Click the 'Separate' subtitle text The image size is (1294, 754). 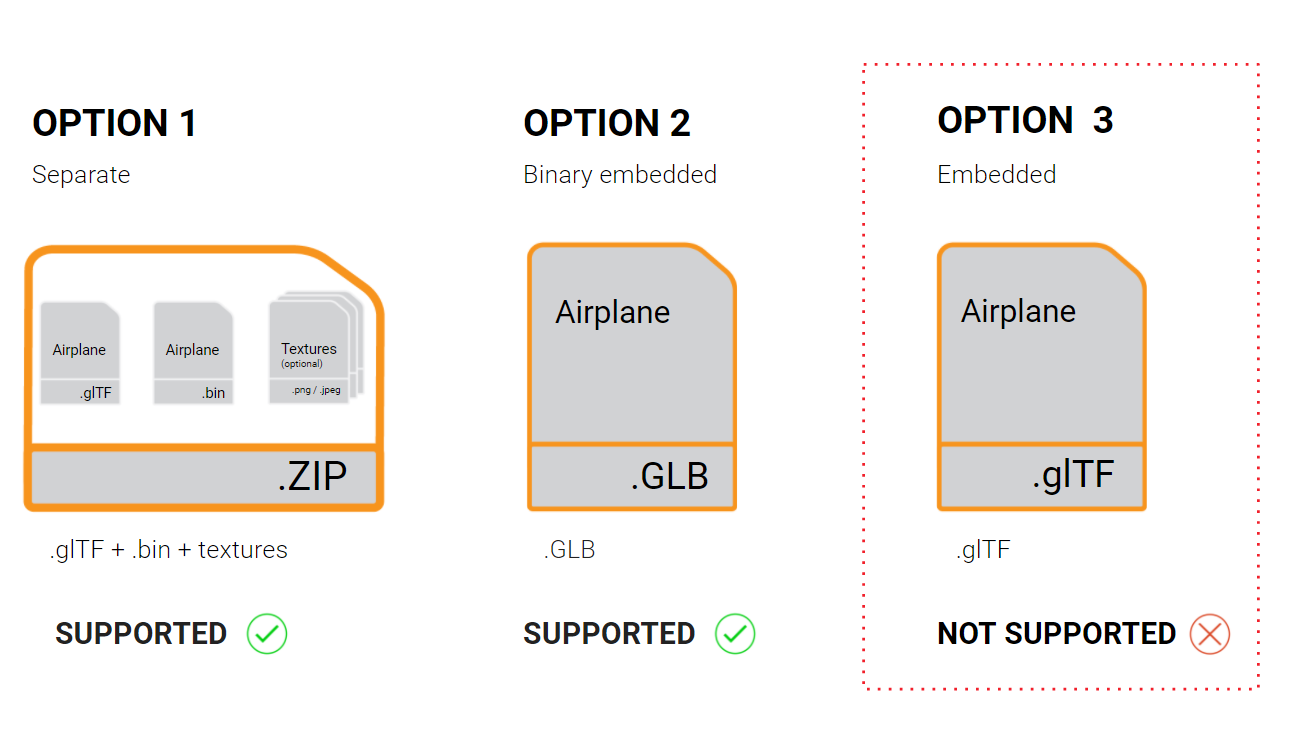[x=81, y=175]
